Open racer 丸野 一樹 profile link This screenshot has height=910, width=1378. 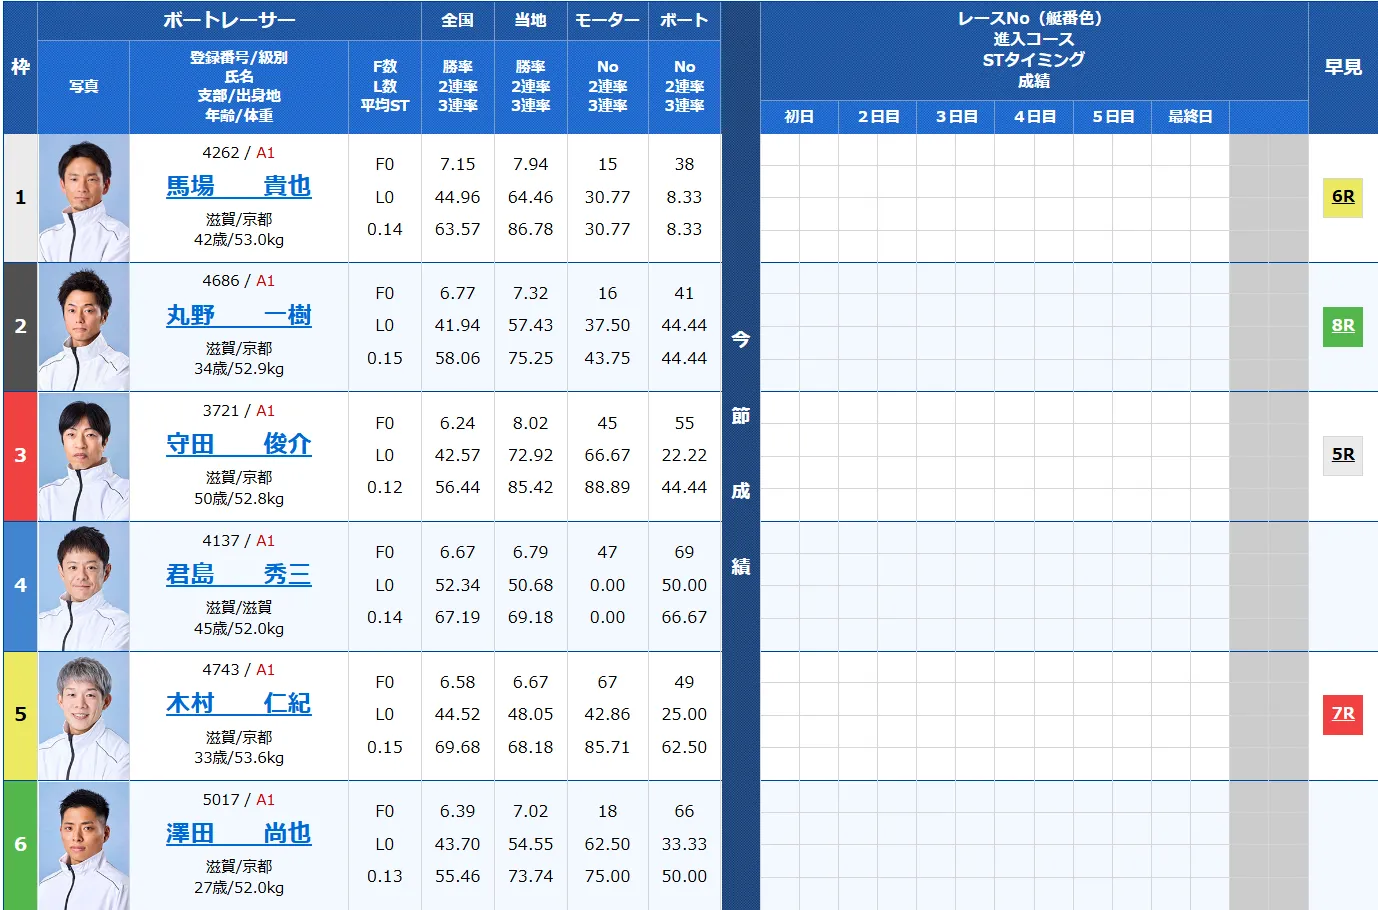(x=238, y=316)
